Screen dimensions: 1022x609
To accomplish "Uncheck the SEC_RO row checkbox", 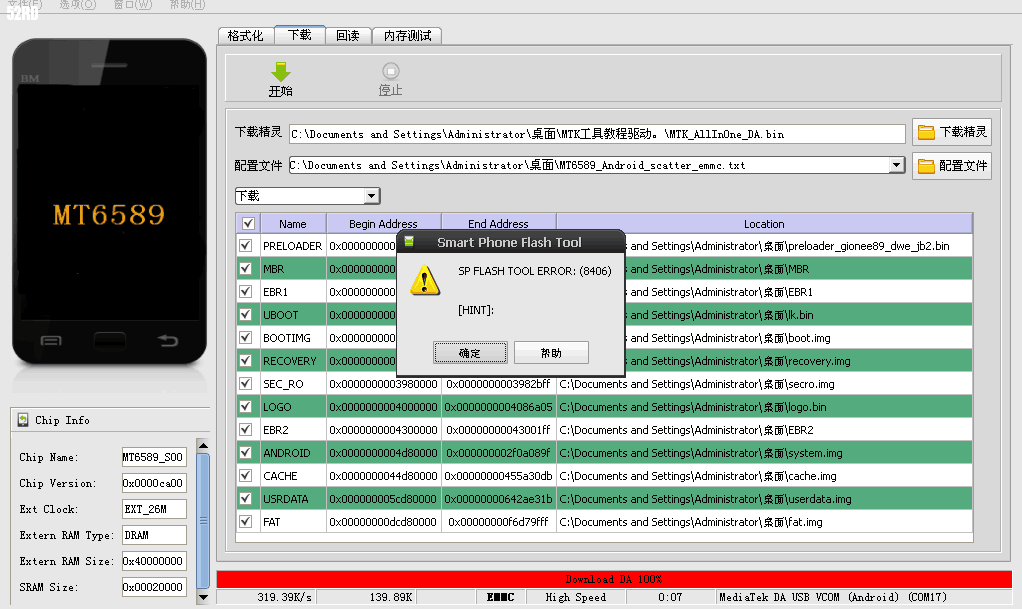I will (246, 383).
